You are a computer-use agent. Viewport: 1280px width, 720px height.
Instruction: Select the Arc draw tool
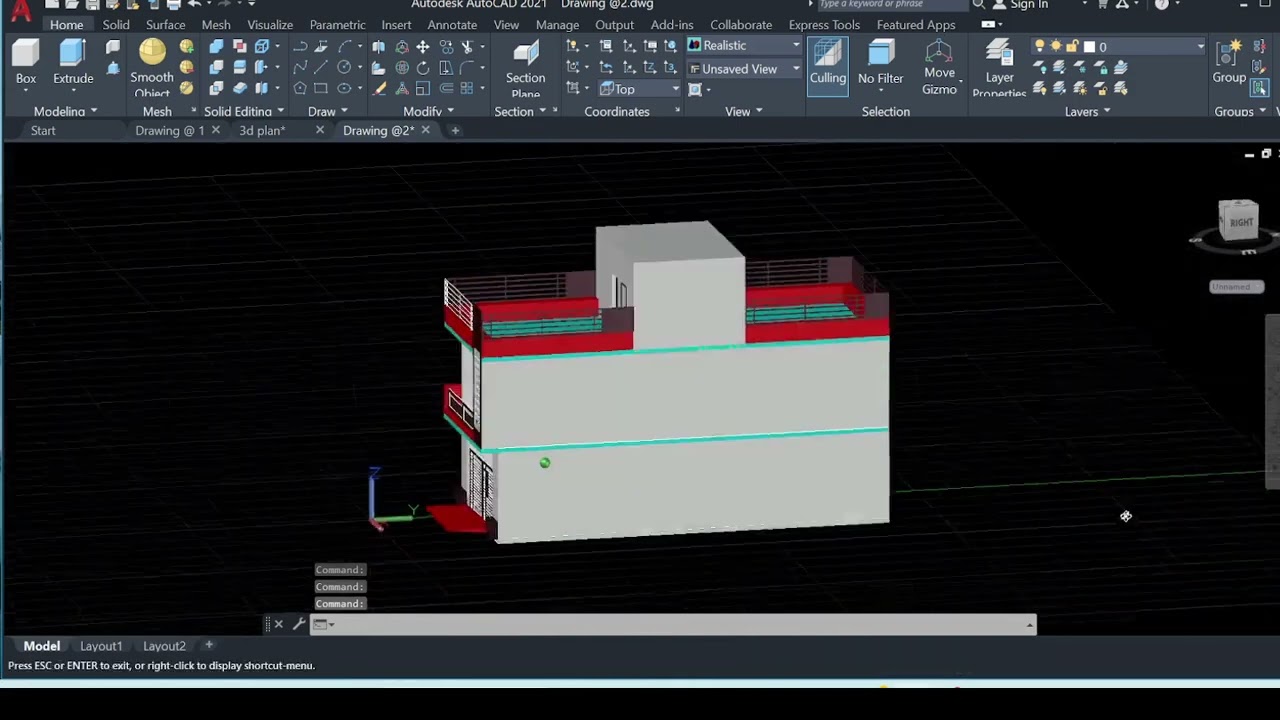[345, 46]
